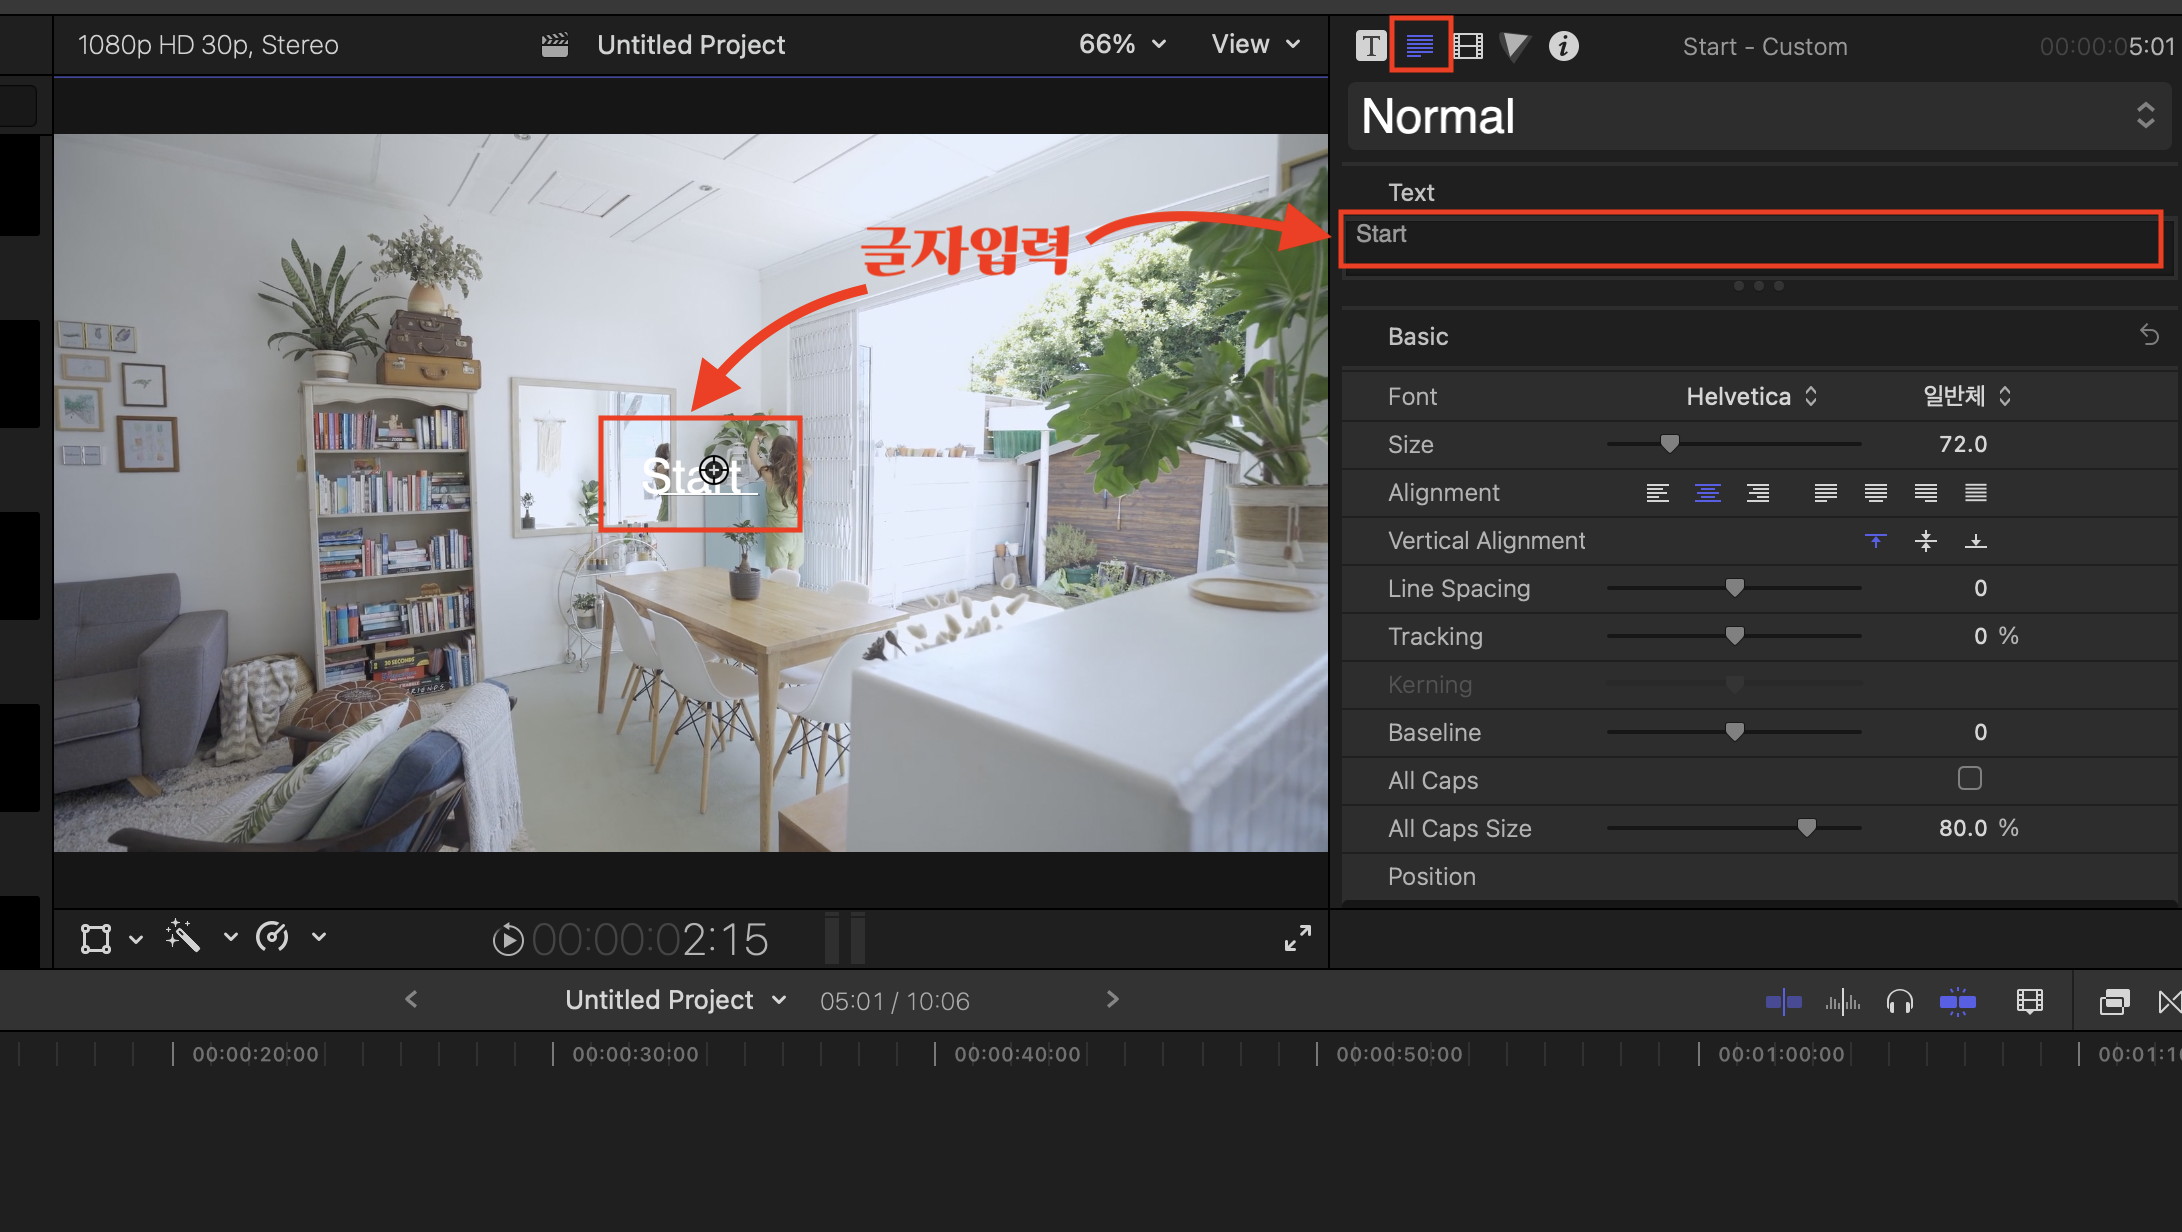Click the Text input field containing Start
Screen dimensions: 2182x1232
click(x=1750, y=239)
